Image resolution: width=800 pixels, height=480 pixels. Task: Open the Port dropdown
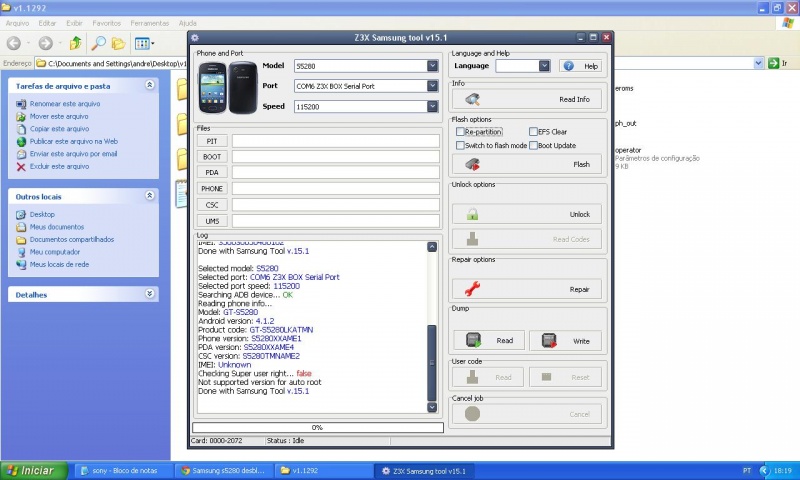pos(432,86)
